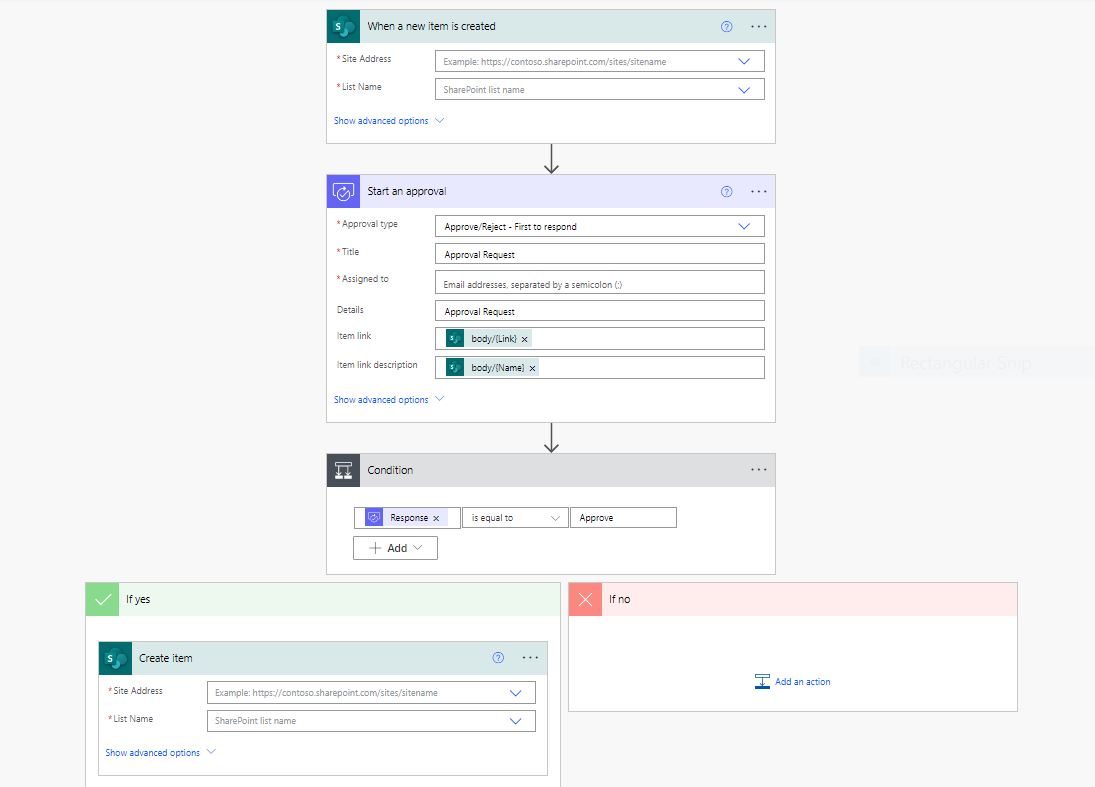1095x787 pixels.
Task: Open Create item Site Address dropdown
Action: coord(515,693)
